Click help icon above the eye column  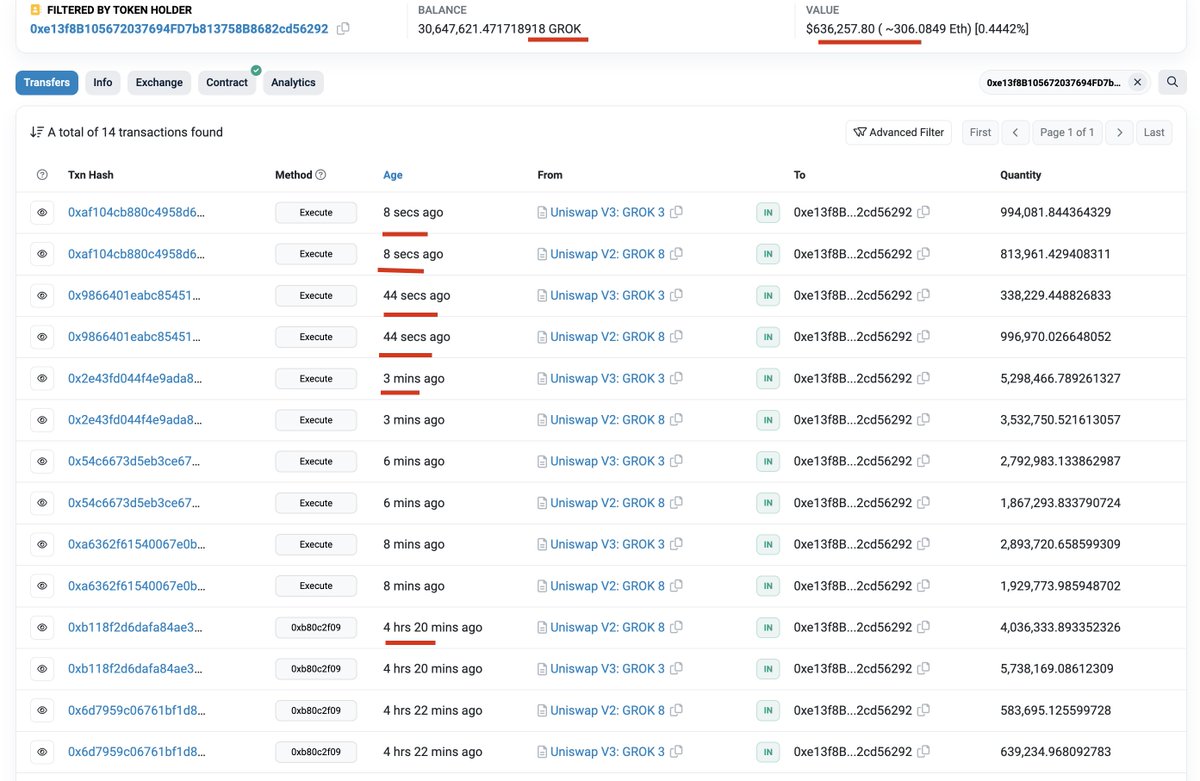tap(42, 175)
